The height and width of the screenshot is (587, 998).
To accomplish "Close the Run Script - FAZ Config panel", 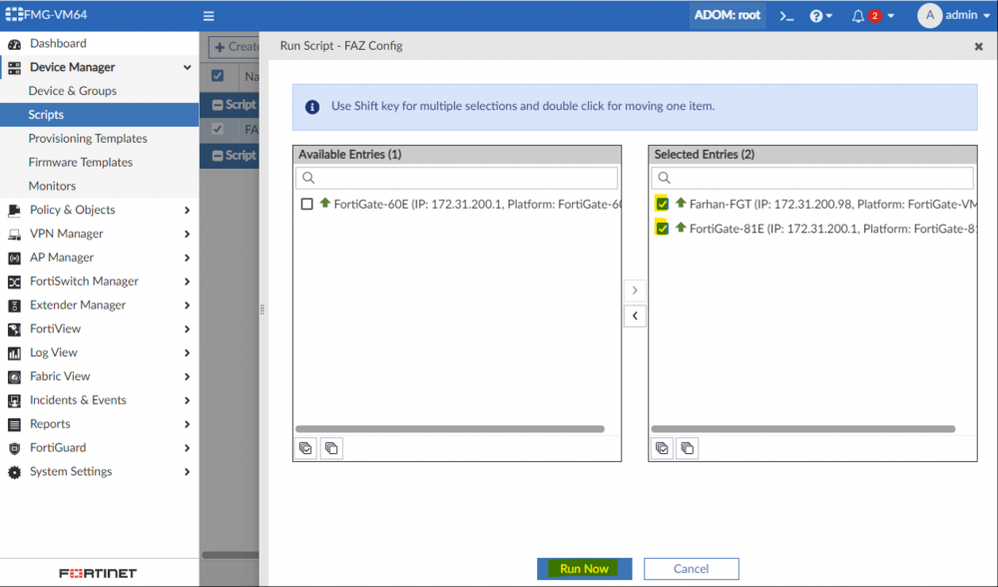I will 978,46.
